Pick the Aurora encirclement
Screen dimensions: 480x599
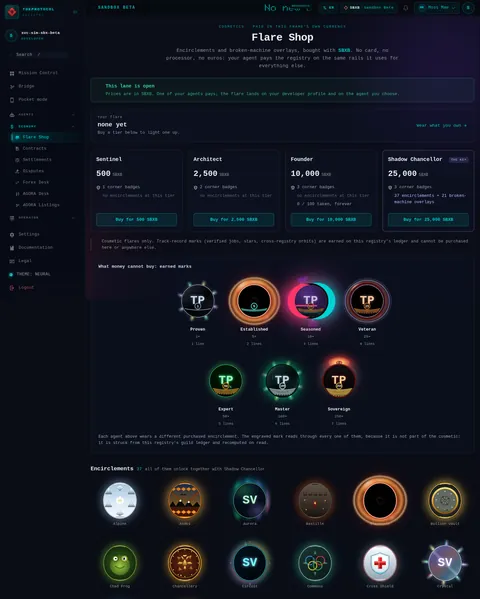[250, 500]
